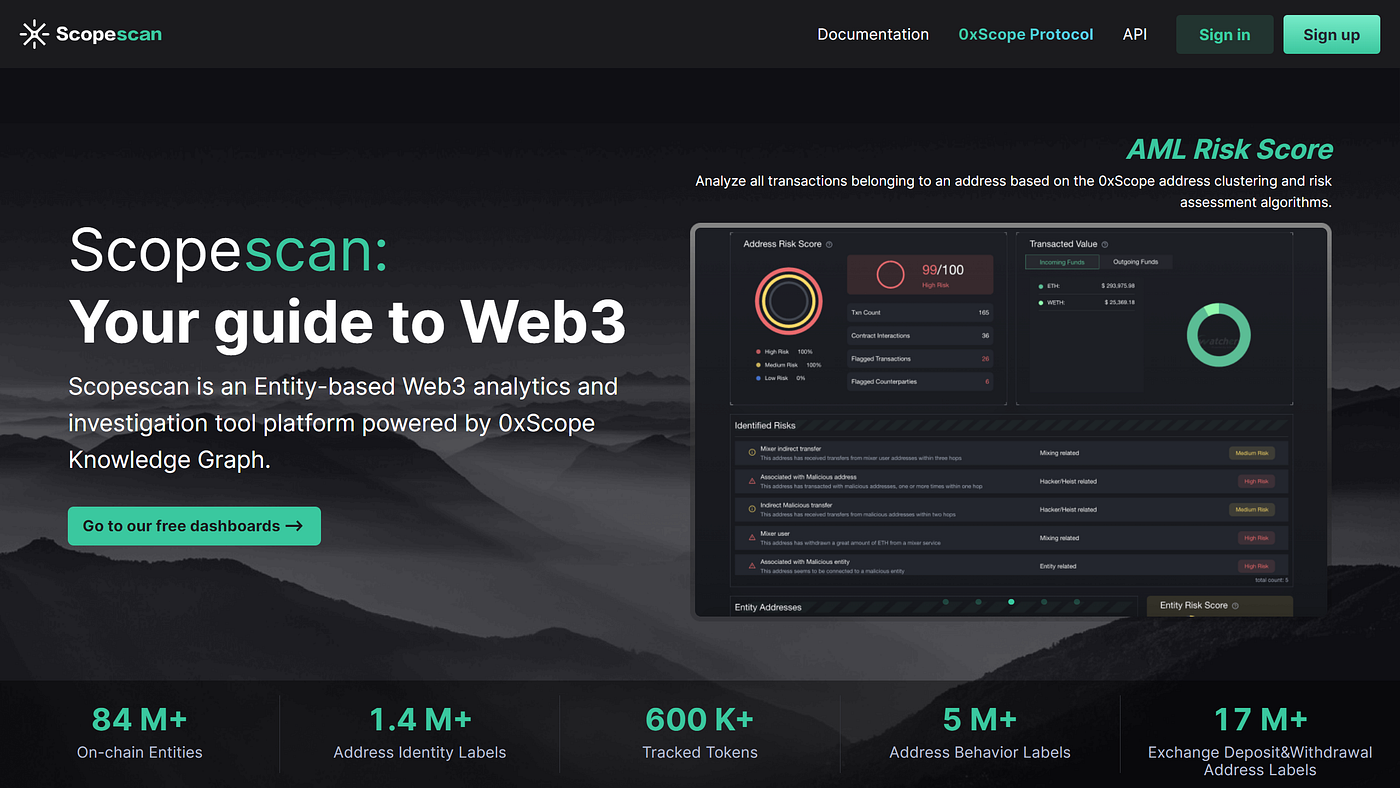Screen dimensions: 1400x788
Task: Click the Address Risk Score help icon
Action: 830,244
